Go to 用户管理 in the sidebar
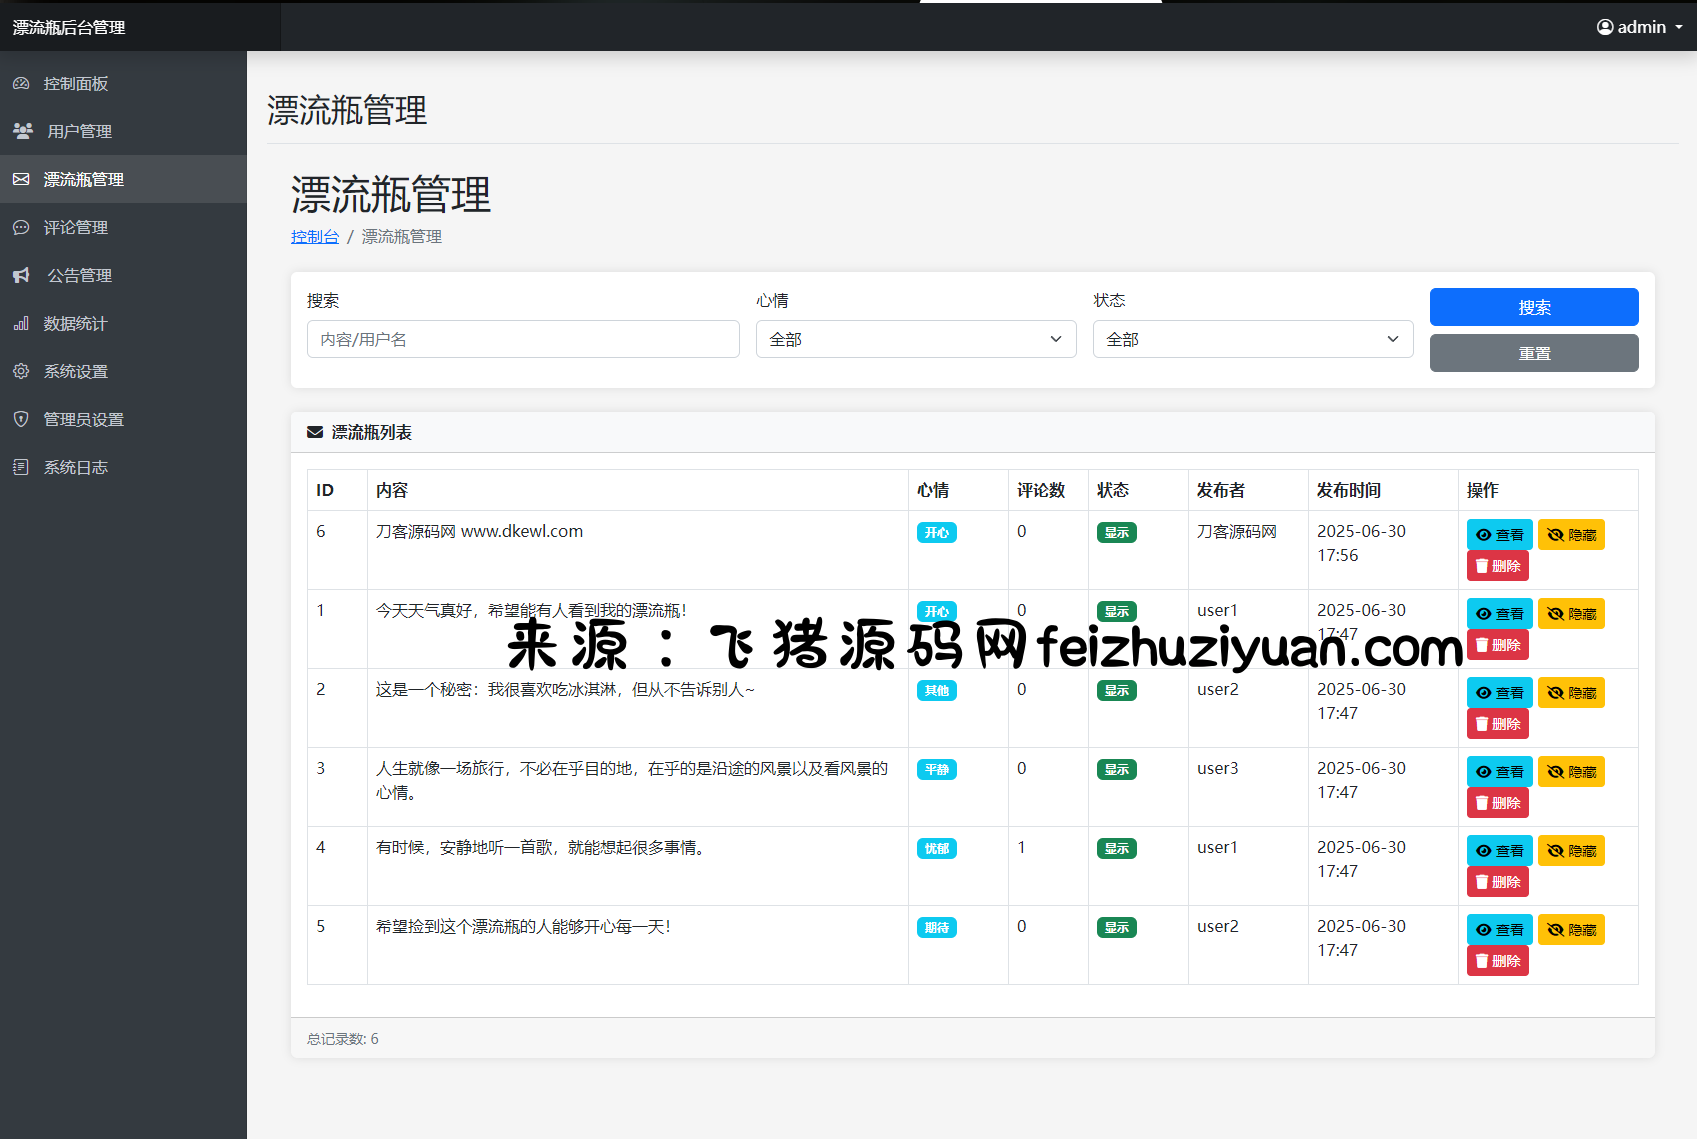Viewport: 1697px width, 1139px height. click(80, 132)
